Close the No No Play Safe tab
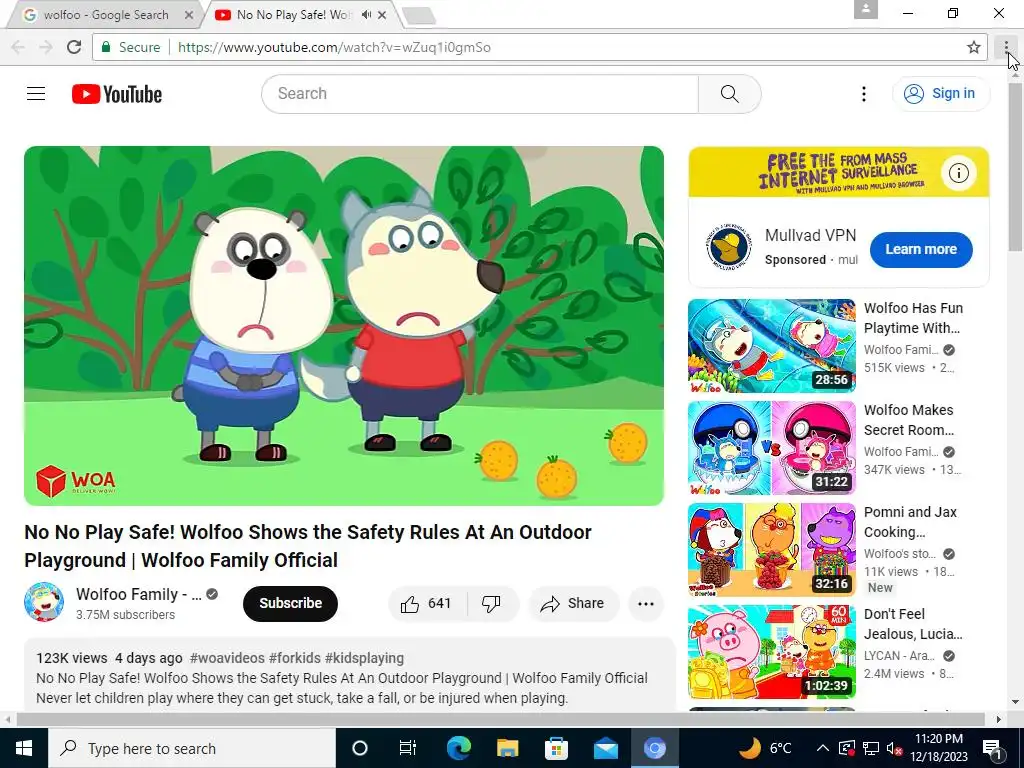The width and height of the screenshot is (1024, 768). click(382, 15)
